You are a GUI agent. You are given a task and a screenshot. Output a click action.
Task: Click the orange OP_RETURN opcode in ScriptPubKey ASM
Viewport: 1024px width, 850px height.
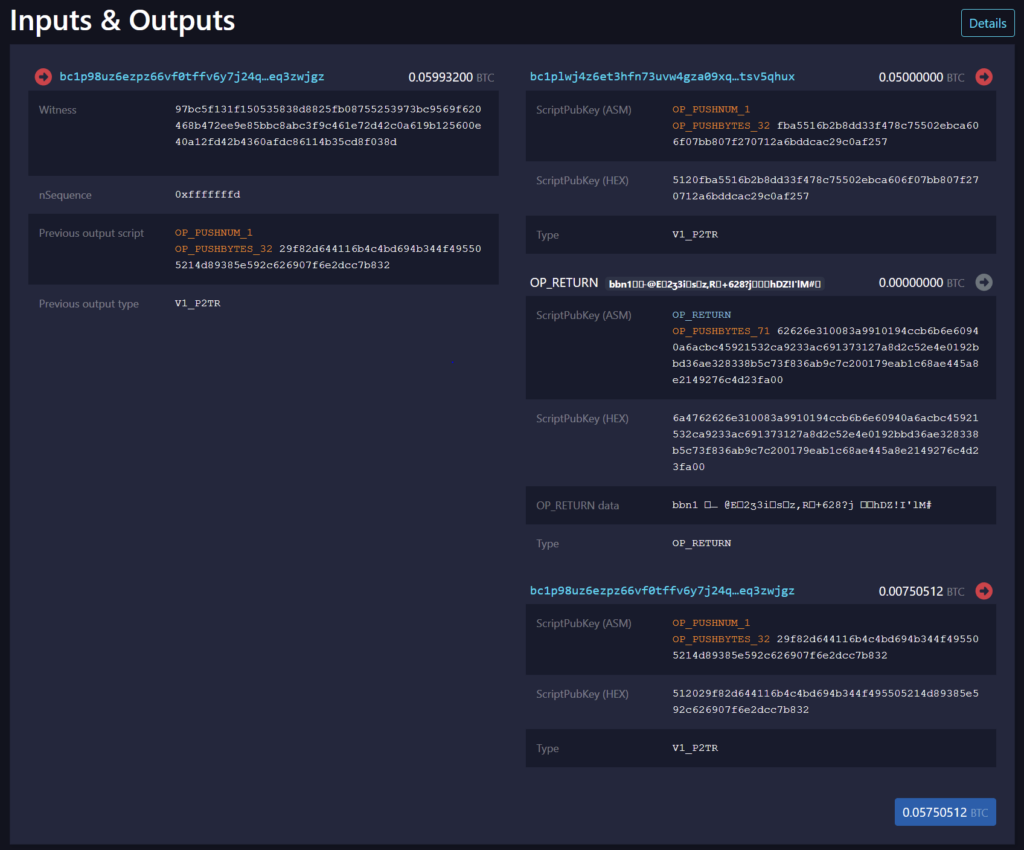click(701, 315)
